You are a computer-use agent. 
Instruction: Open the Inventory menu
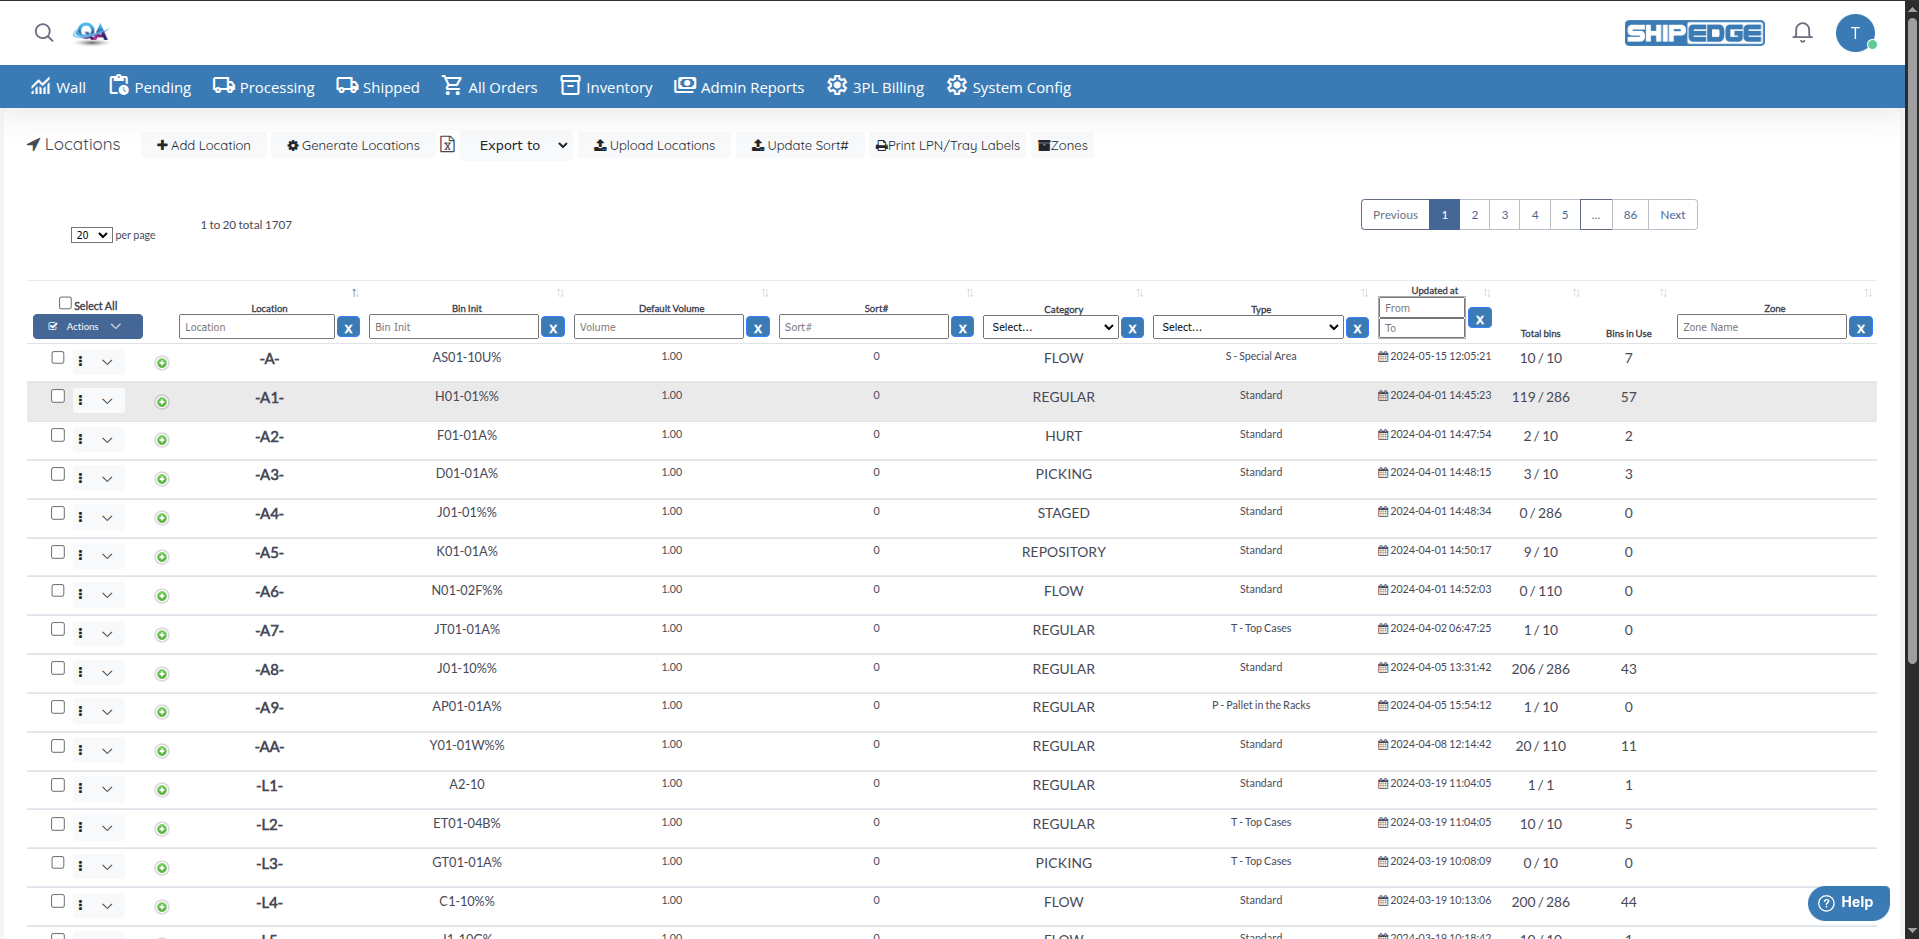[606, 87]
